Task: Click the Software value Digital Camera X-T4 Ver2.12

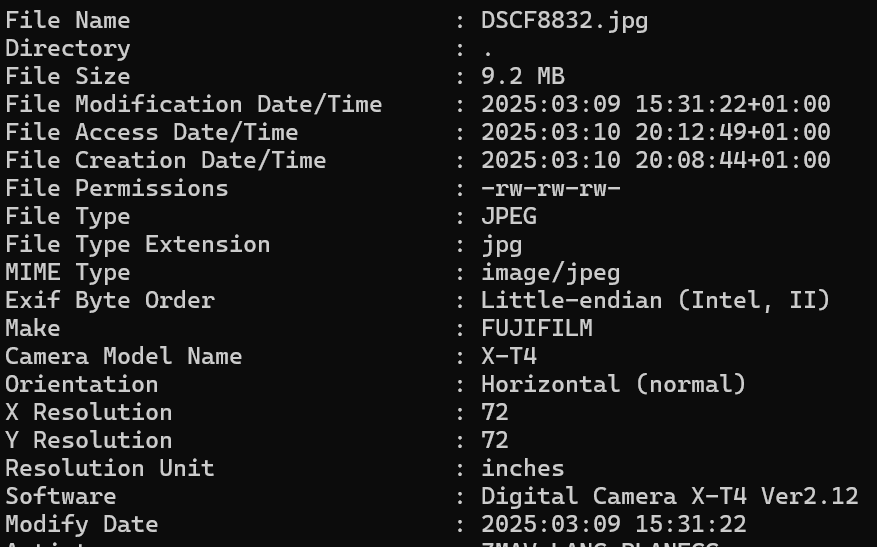Action: [669, 496]
